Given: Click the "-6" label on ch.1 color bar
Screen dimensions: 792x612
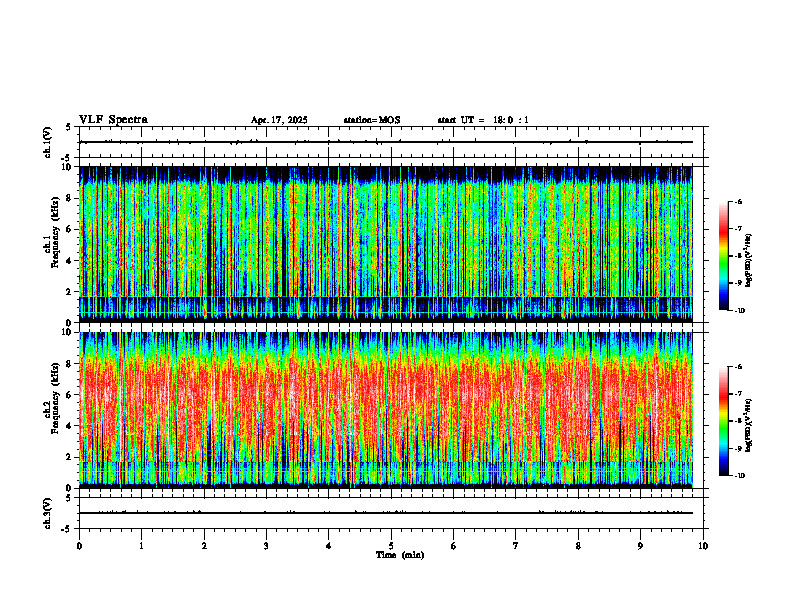Looking at the screenshot, I should click(x=739, y=201).
